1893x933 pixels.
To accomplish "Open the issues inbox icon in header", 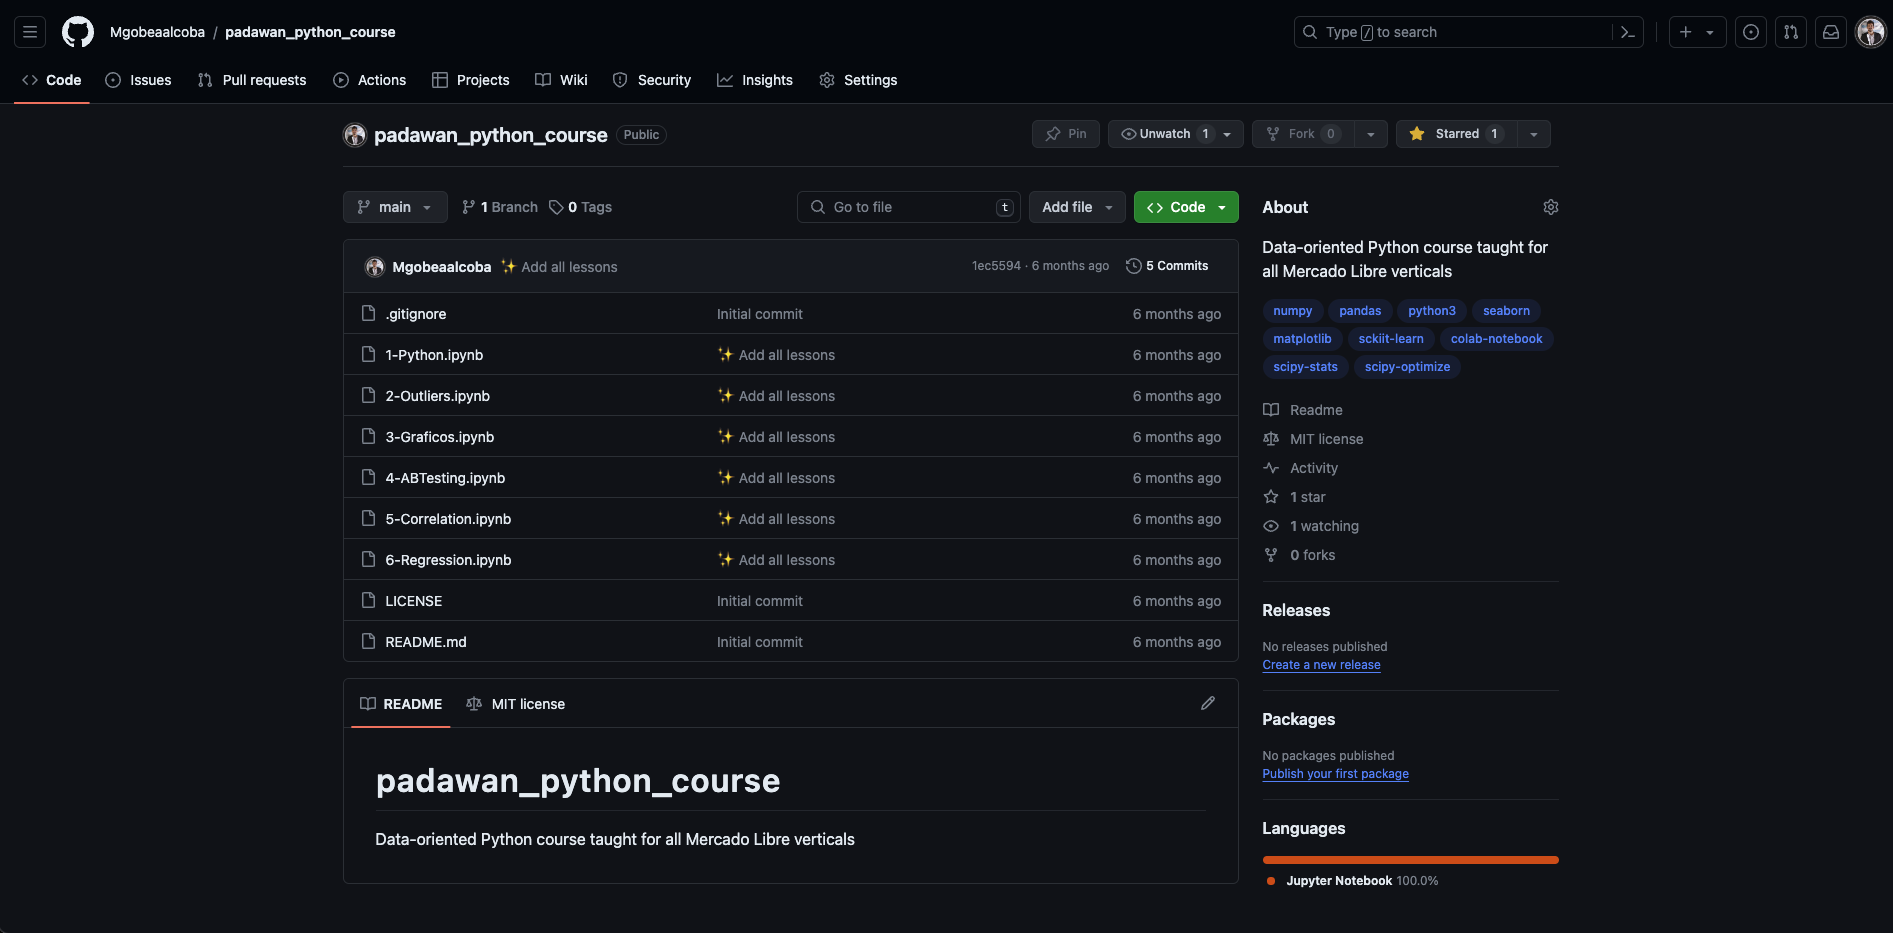I will click(1751, 32).
